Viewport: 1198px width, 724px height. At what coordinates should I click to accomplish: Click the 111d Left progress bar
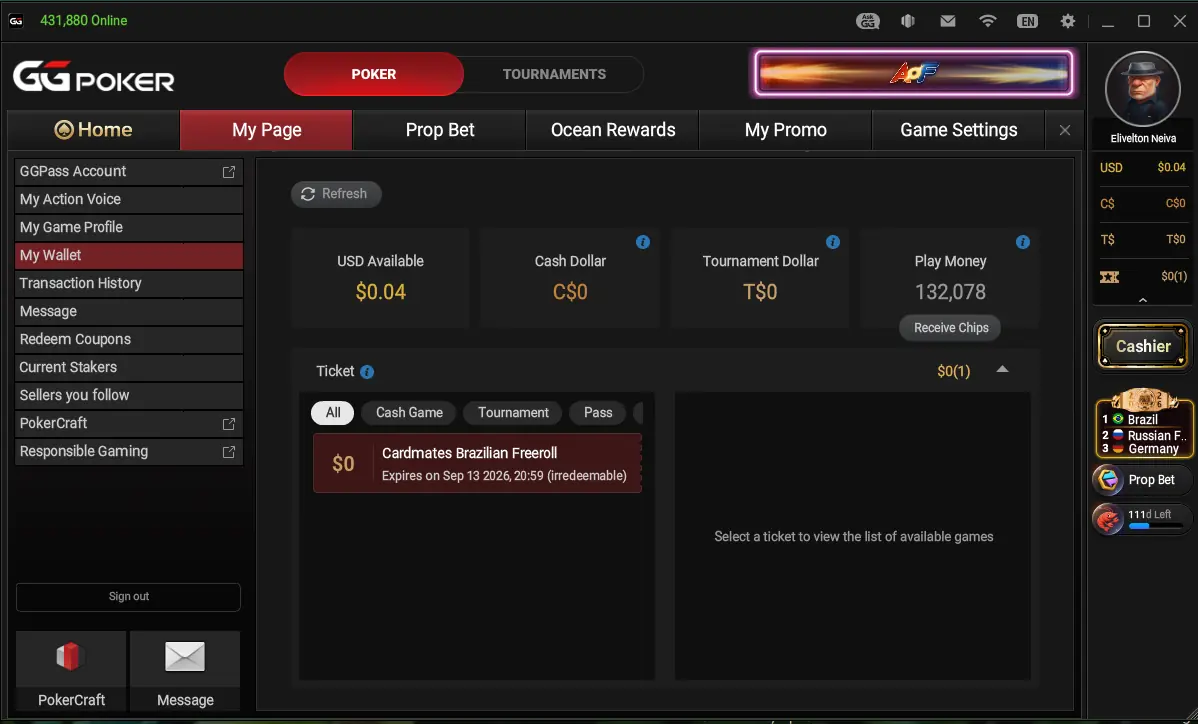pyautogui.click(x=1156, y=526)
